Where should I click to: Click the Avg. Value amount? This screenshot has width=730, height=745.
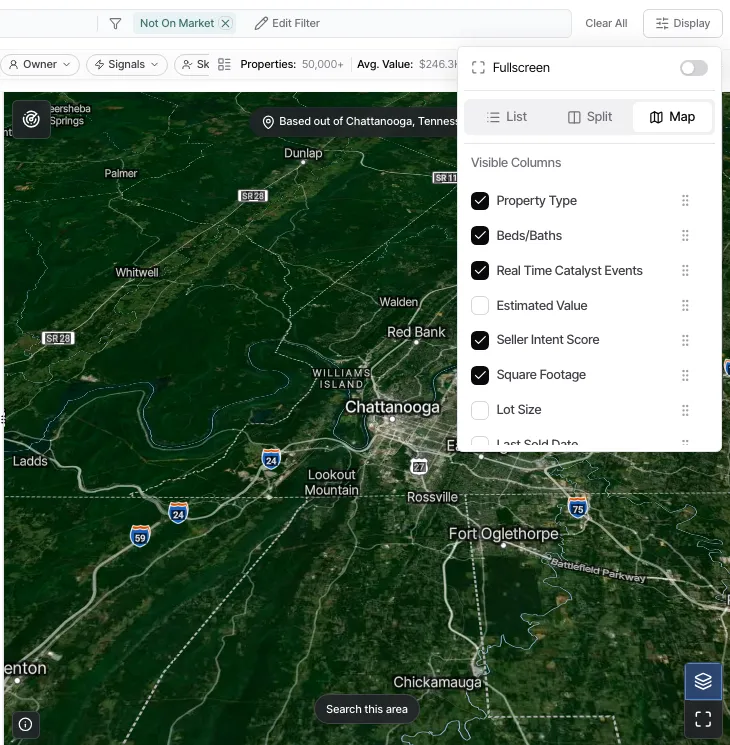438,64
